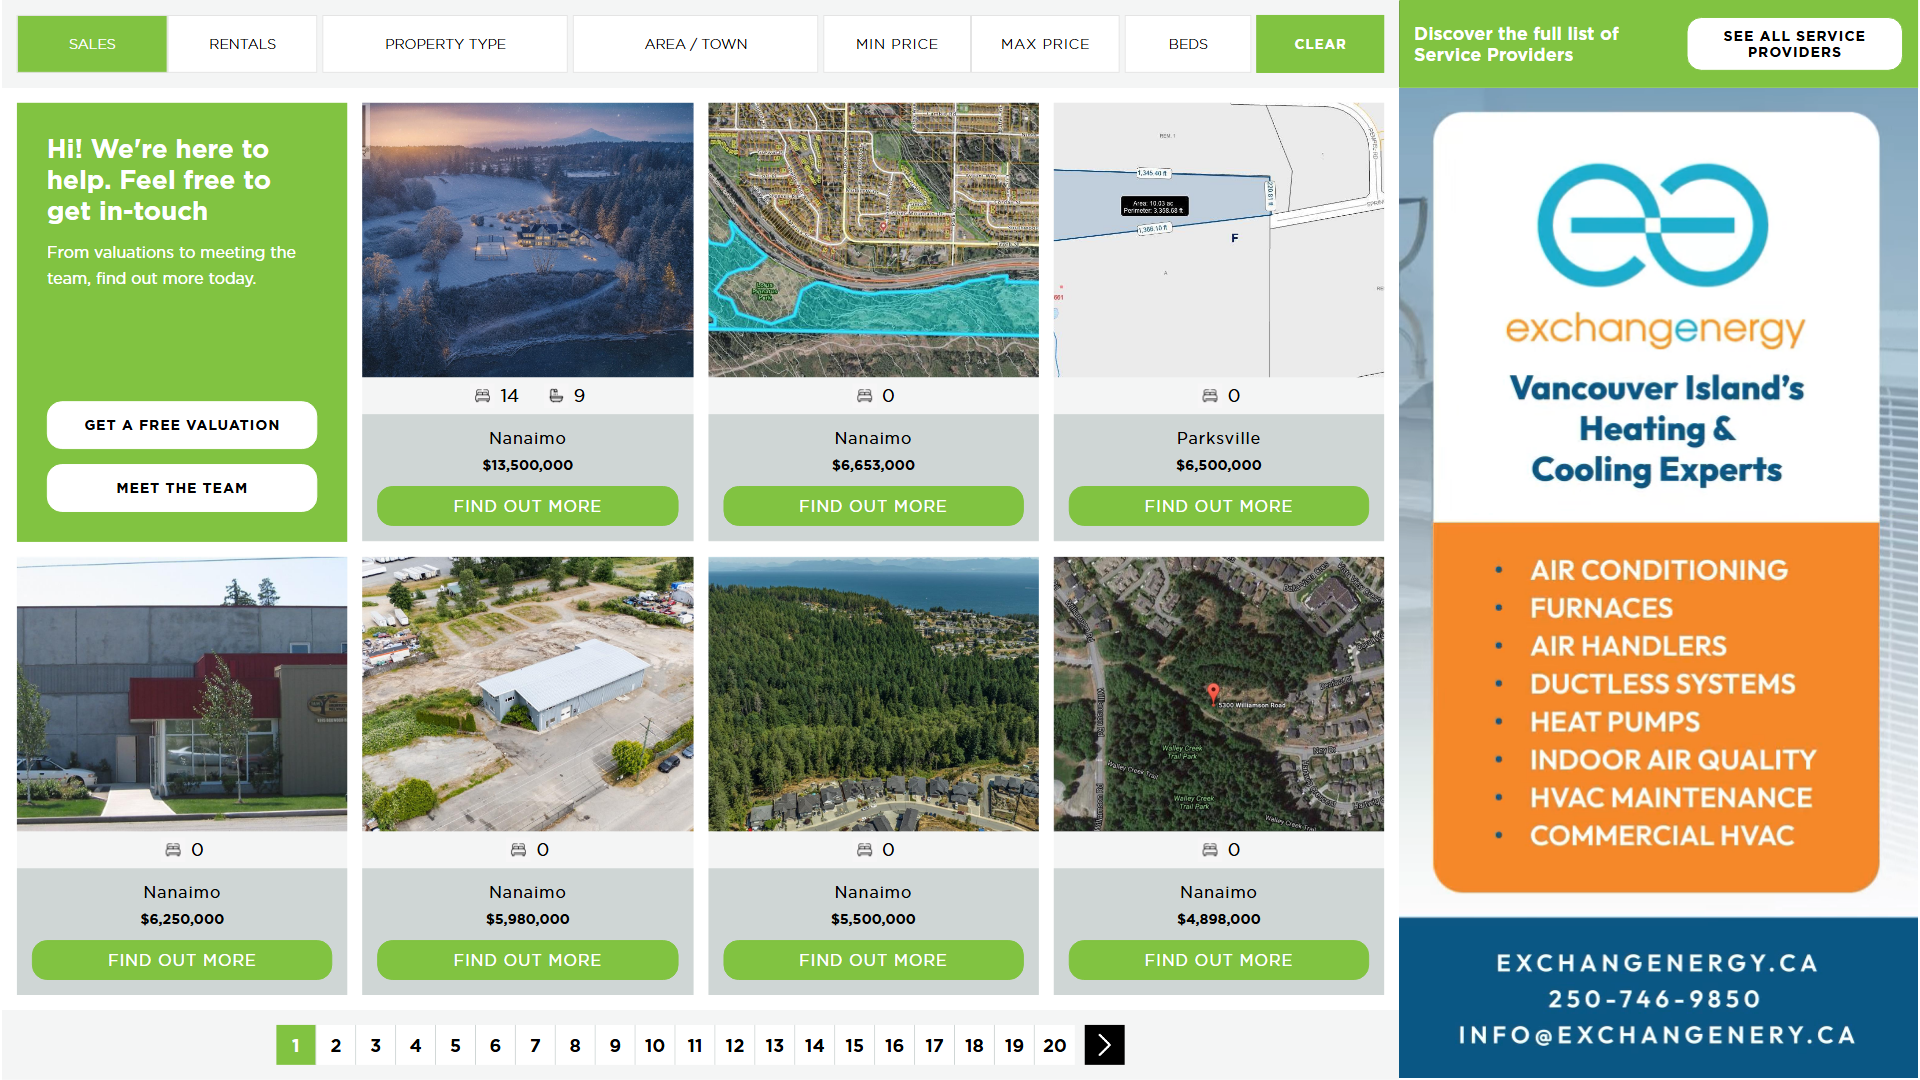Expand the Max Price dropdown

point(1044,44)
